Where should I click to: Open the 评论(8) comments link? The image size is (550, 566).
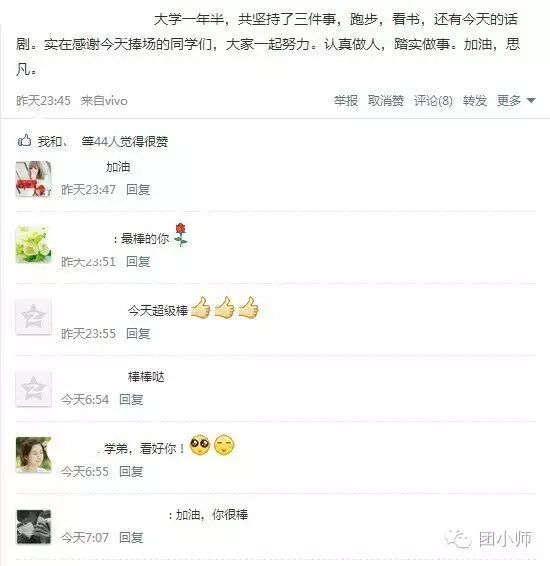tap(433, 100)
